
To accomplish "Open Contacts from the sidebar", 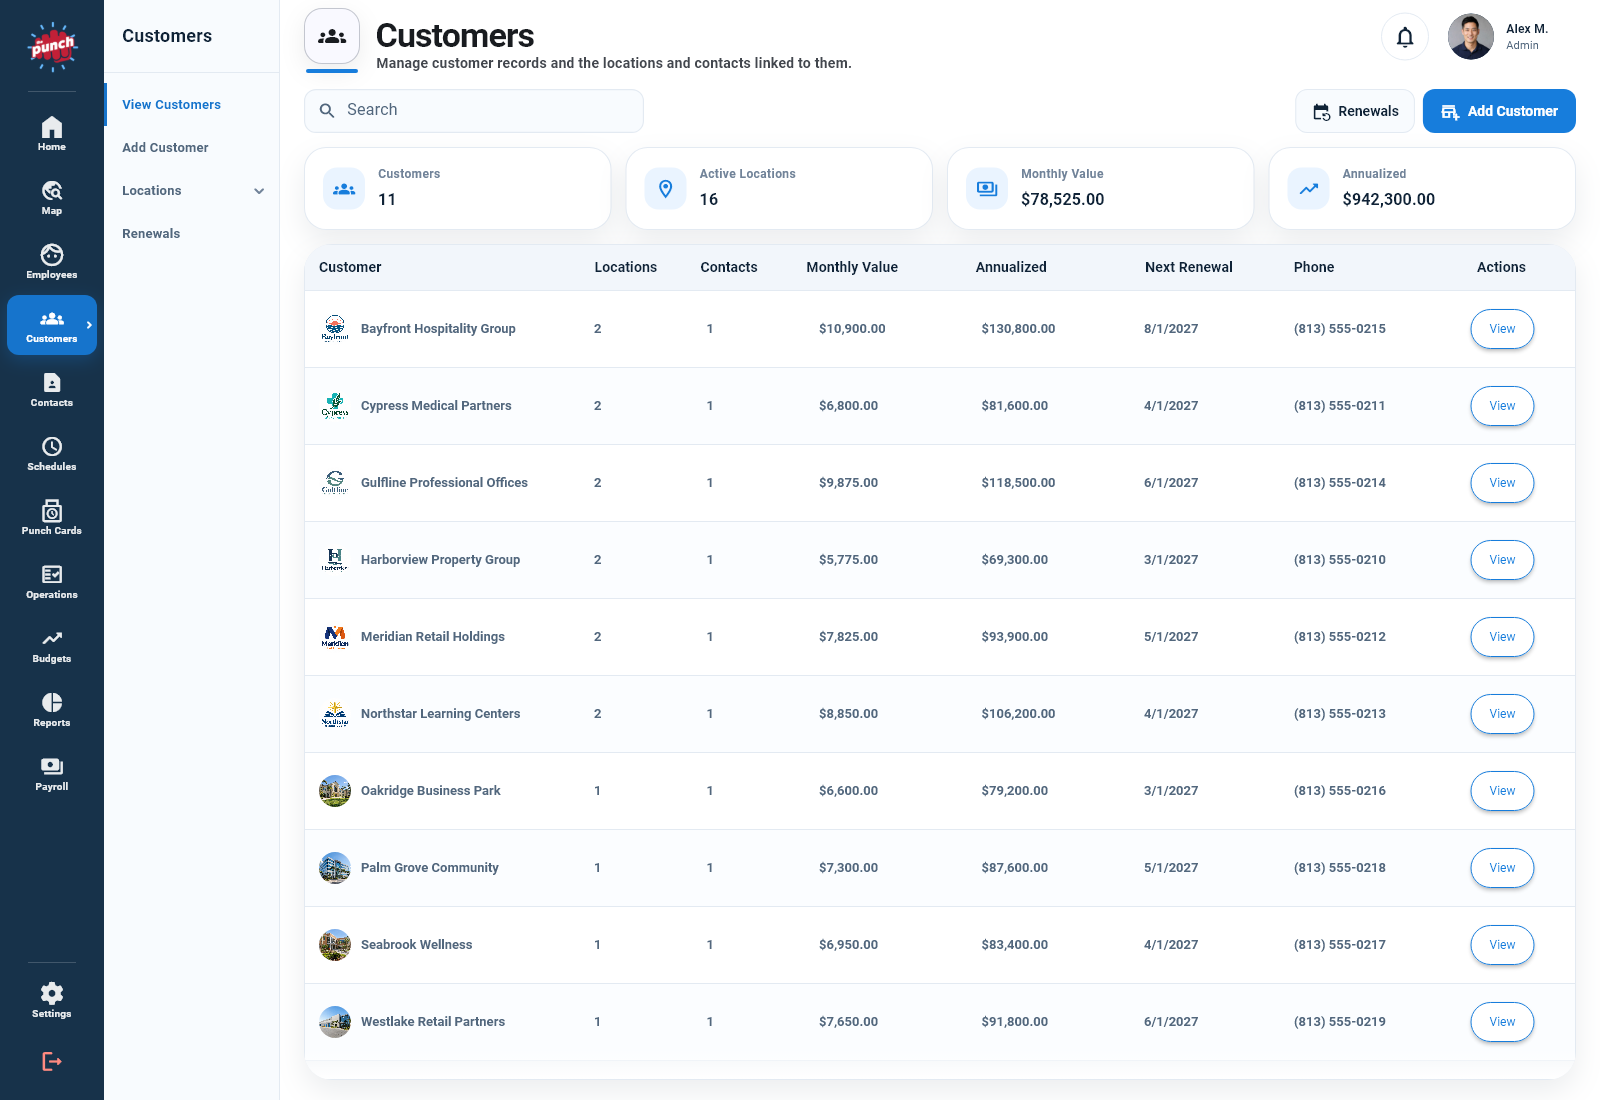I will click(52, 389).
